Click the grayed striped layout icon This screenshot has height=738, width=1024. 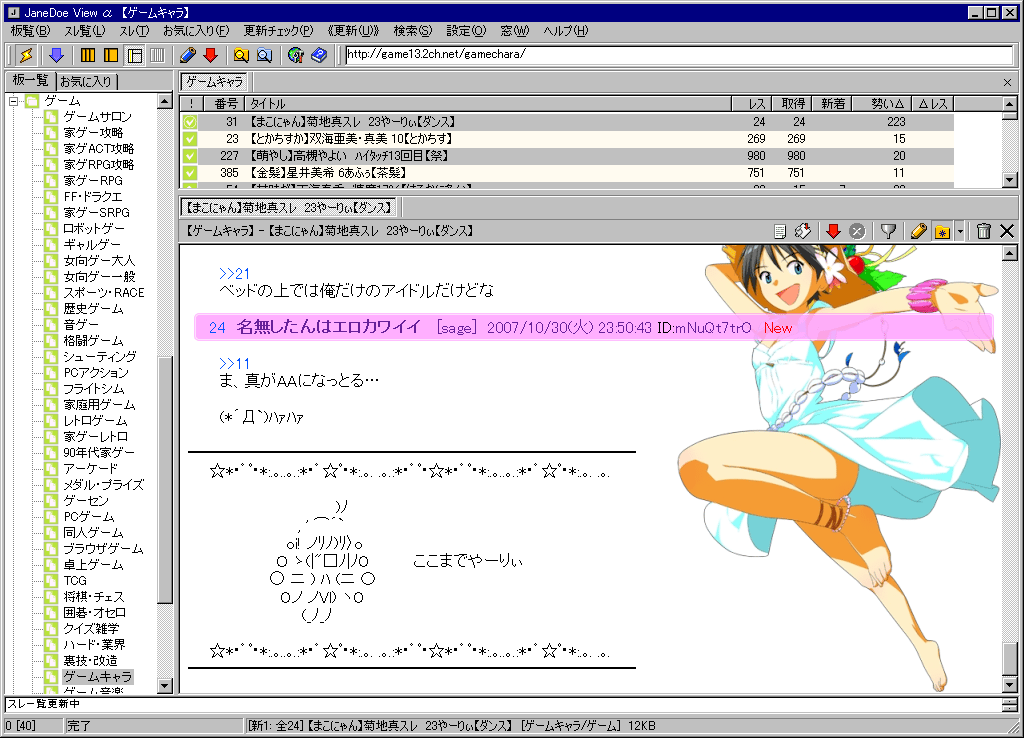click(157, 56)
